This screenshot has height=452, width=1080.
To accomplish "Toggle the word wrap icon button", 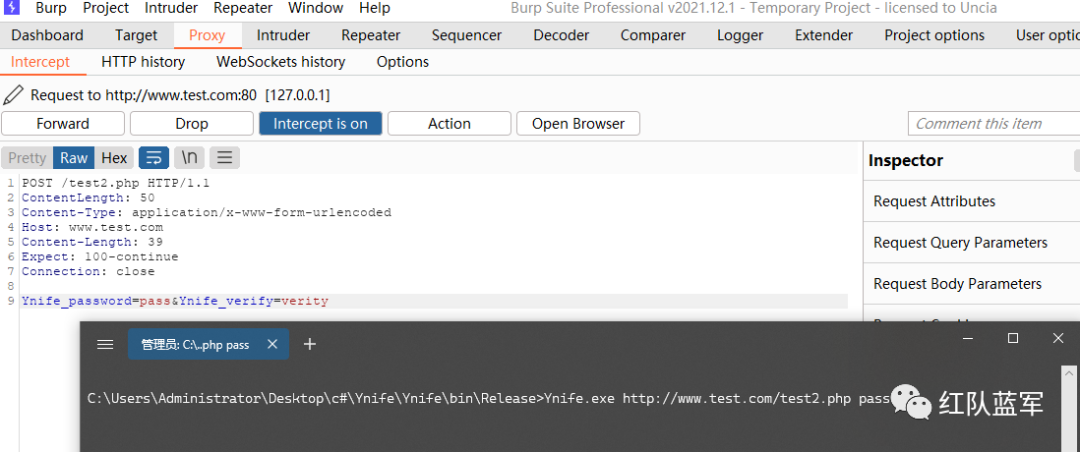I will pyautogui.click(x=154, y=158).
